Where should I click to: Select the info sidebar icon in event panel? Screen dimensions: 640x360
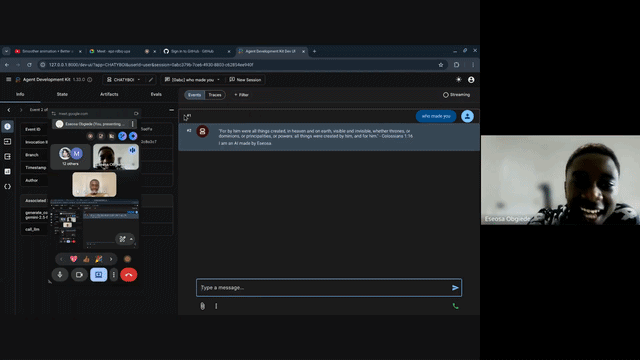7,127
